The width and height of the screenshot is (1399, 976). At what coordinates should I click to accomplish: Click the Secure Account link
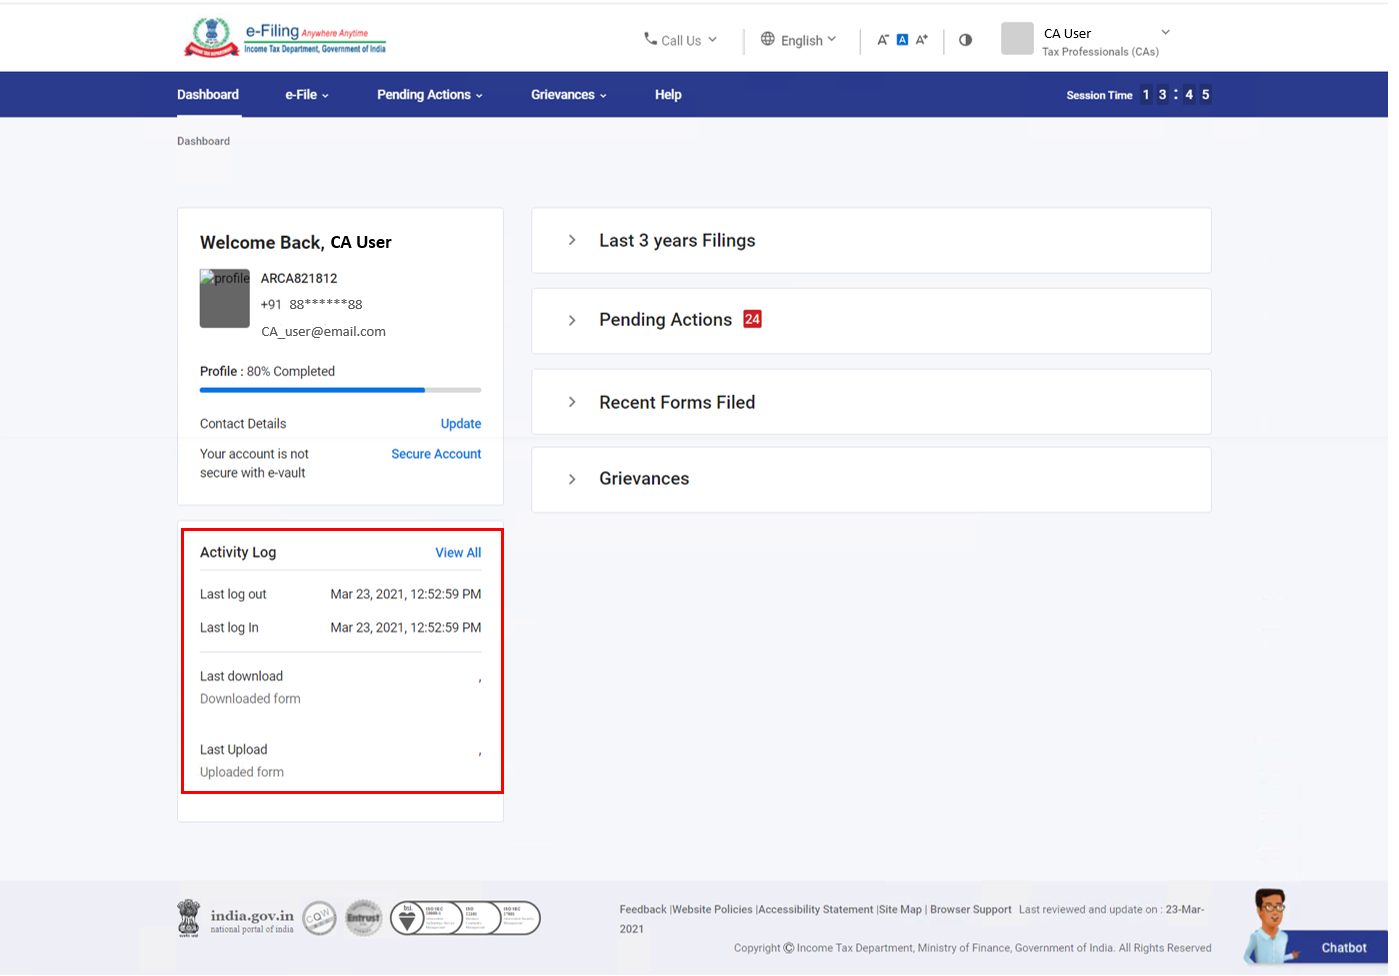[436, 454]
